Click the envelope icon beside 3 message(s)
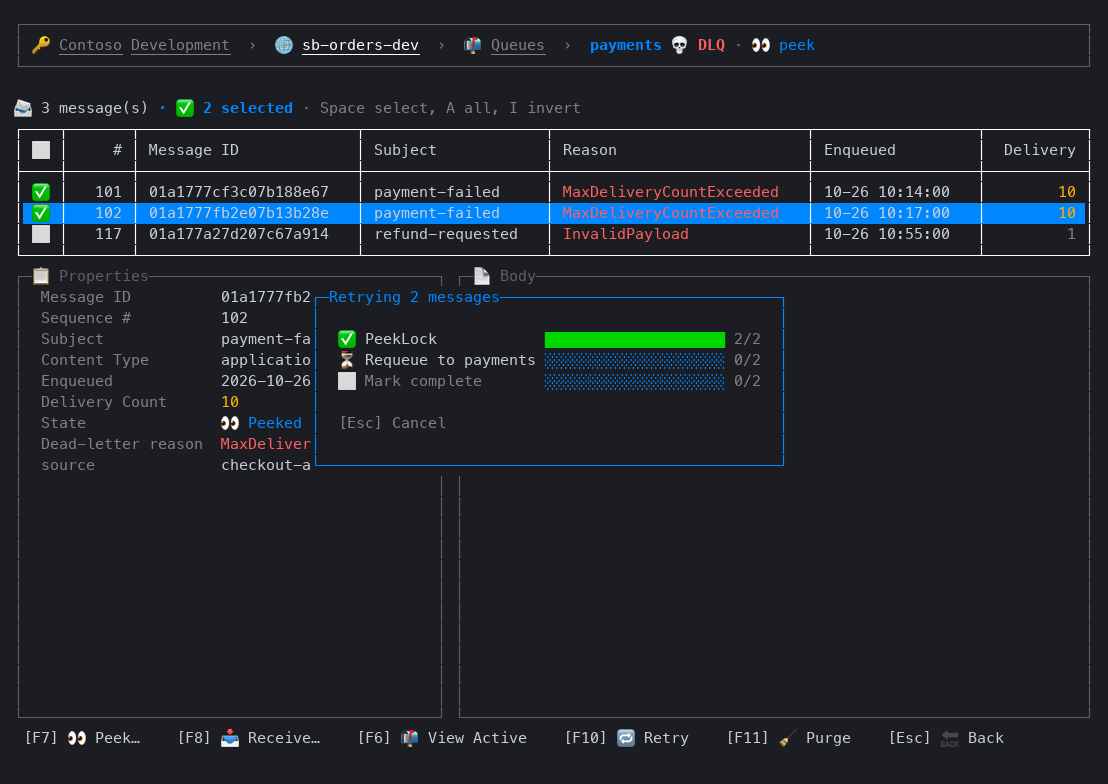The width and height of the screenshot is (1108, 784). [23, 108]
